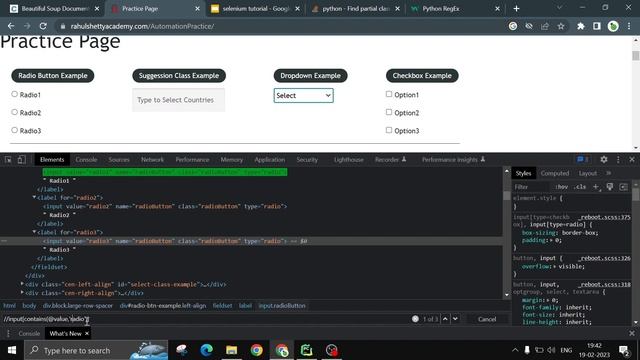Open the DevTools Performance tab
The image size is (640, 360).
pyautogui.click(x=192, y=160)
